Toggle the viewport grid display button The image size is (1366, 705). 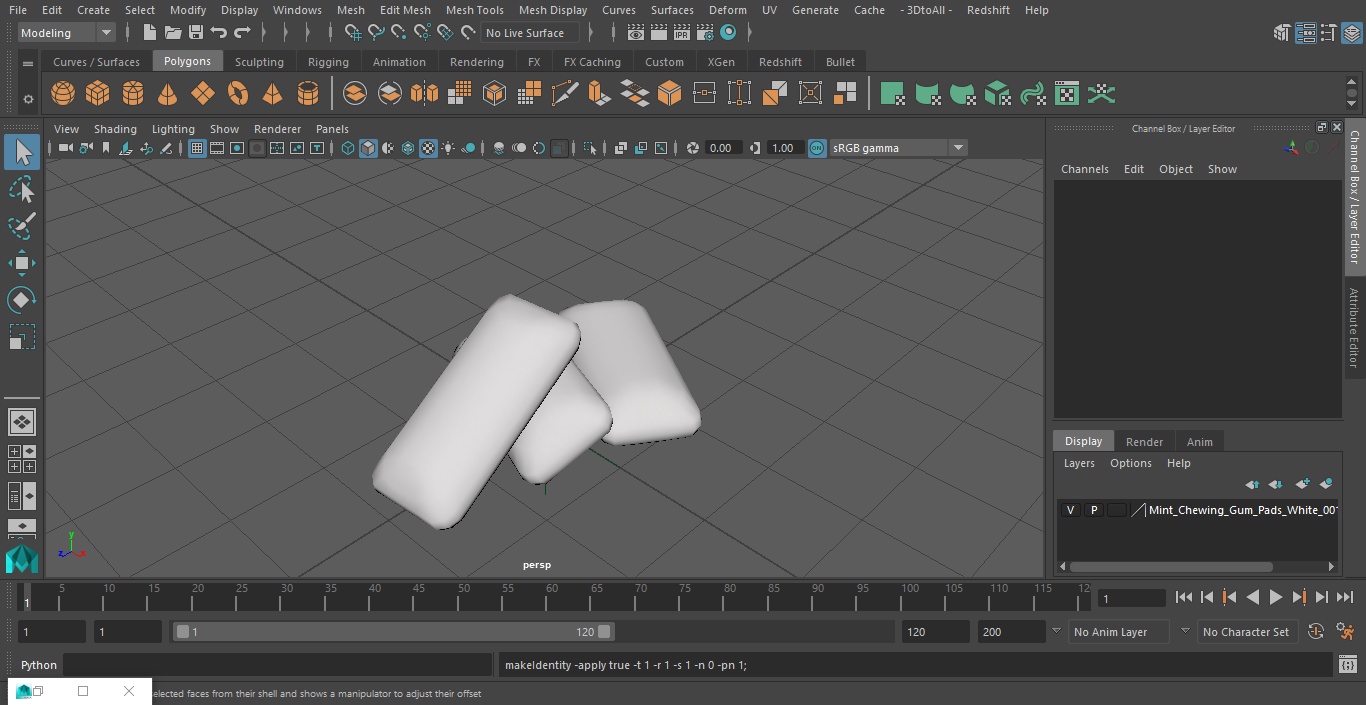(197, 148)
